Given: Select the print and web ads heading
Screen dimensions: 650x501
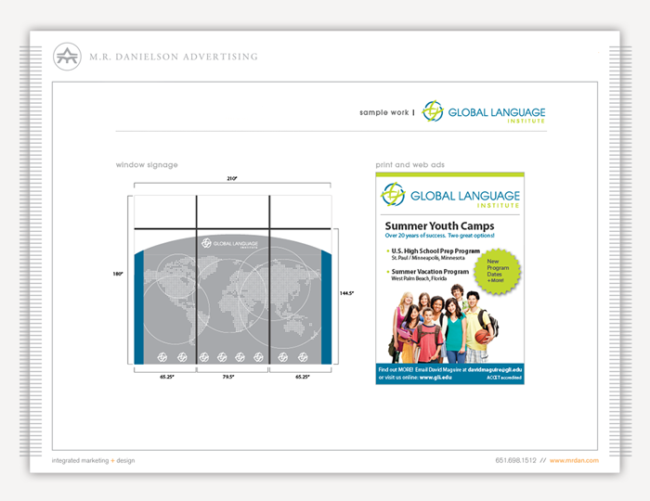Looking at the screenshot, I should tap(409, 164).
